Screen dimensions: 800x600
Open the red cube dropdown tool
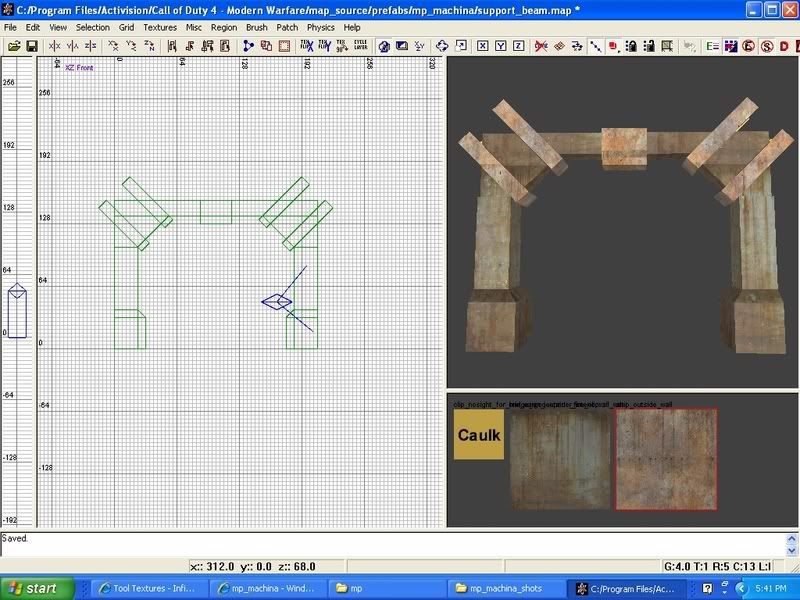613,47
